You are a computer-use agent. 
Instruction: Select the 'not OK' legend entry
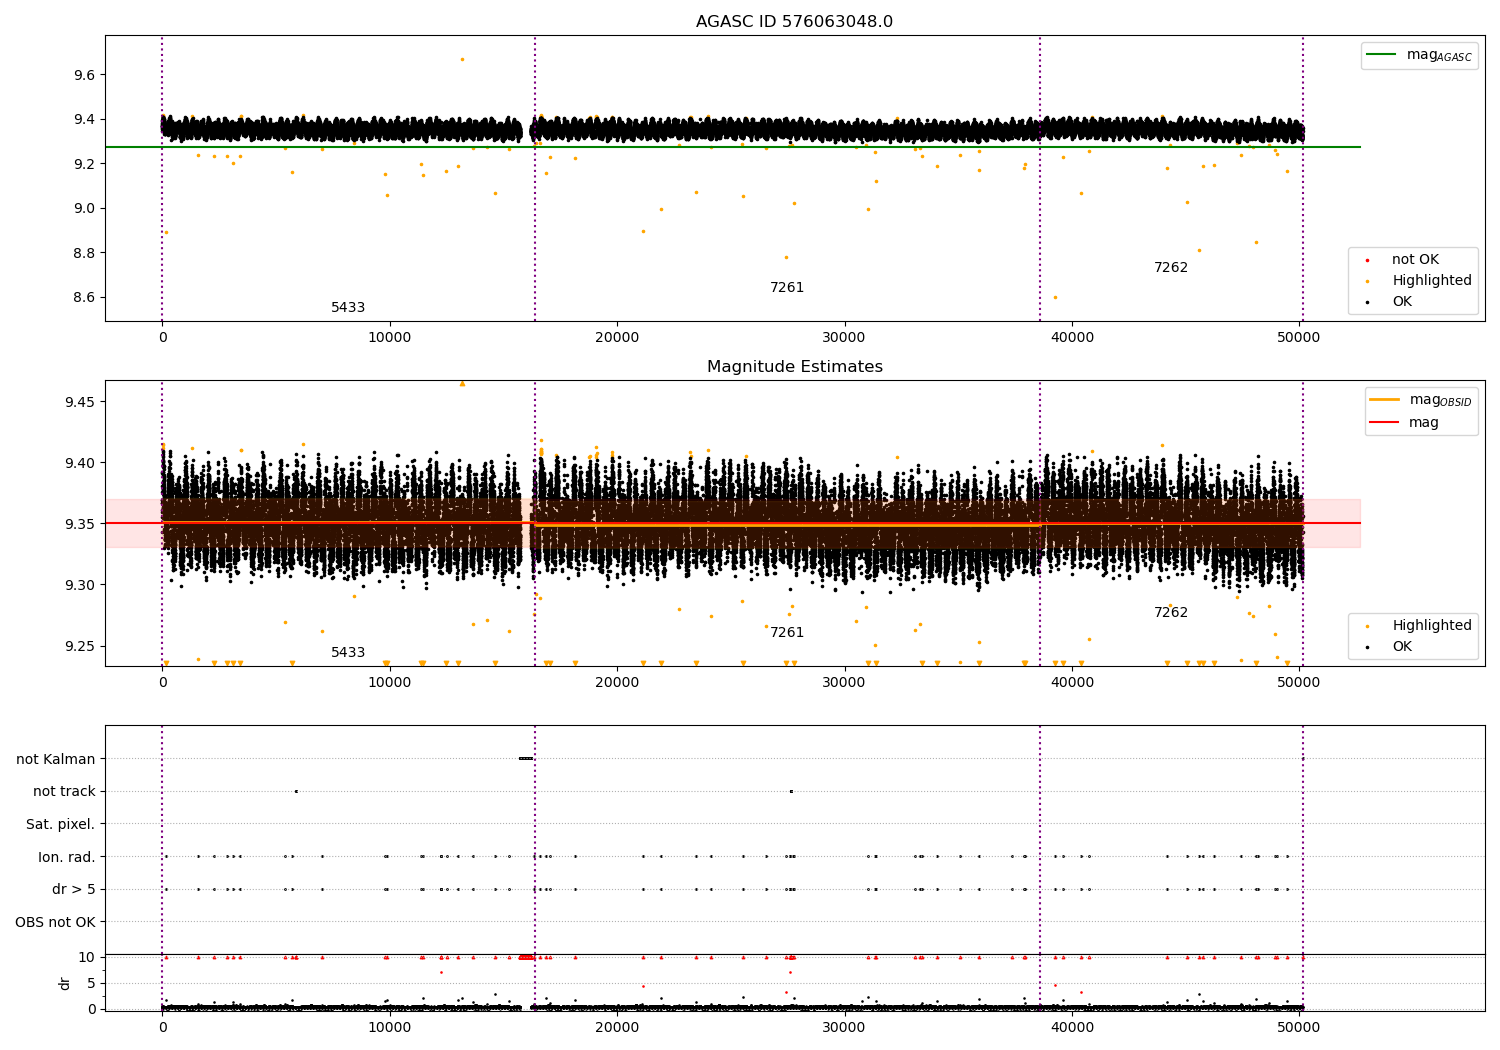(1414, 260)
